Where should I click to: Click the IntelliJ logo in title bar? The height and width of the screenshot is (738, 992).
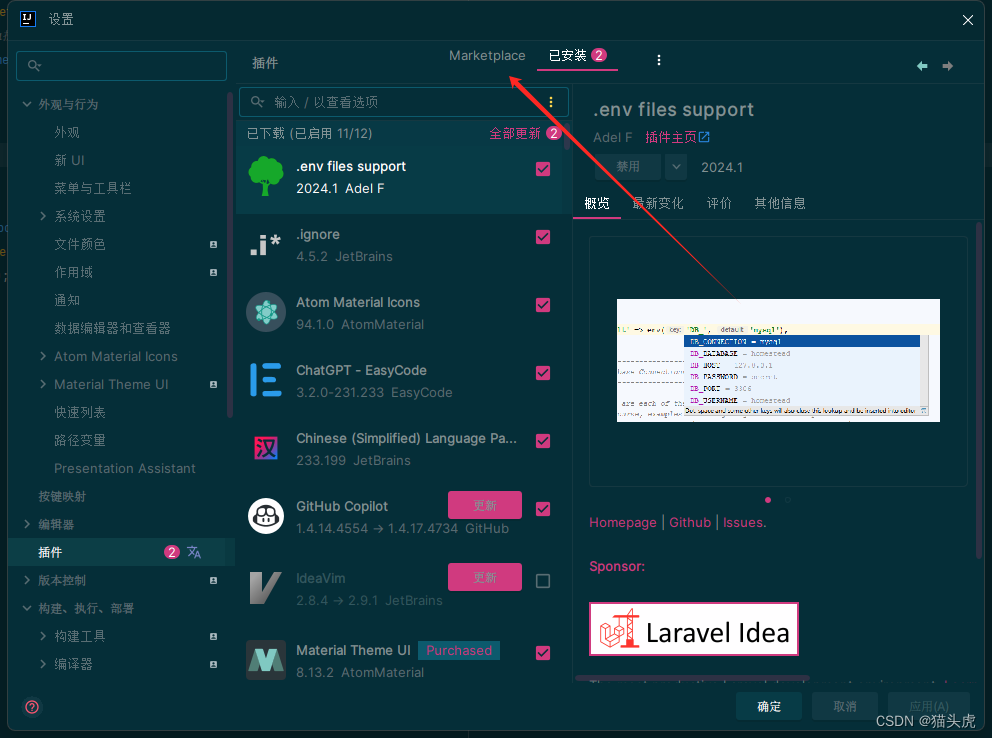point(27,19)
